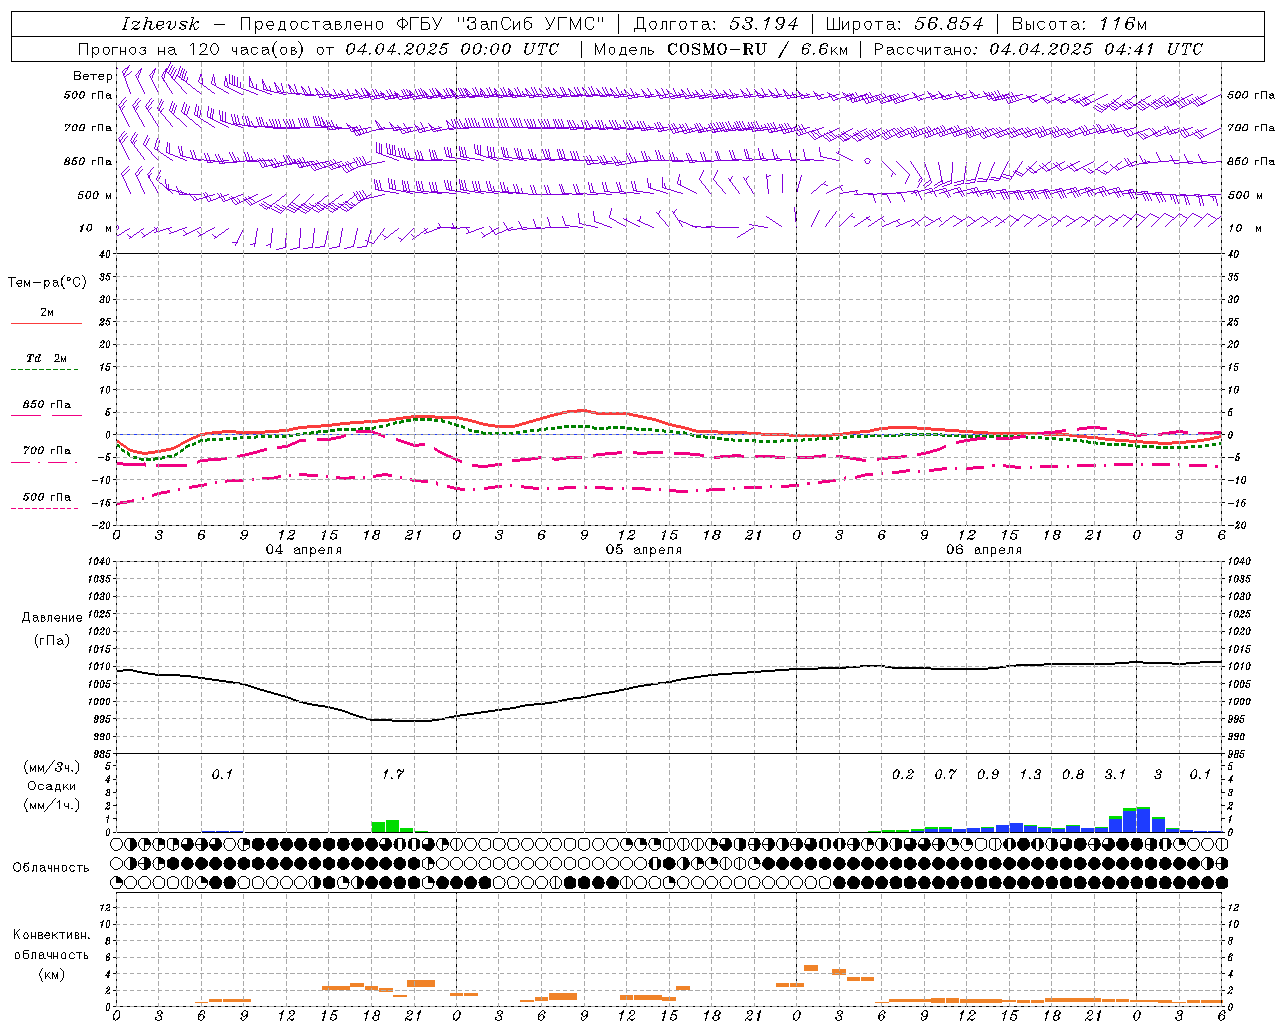This screenshot has height=1024, width=1280.
Task: Click the '(мм/1ч.)' precipitation unit label
Action: pos(52,805)
